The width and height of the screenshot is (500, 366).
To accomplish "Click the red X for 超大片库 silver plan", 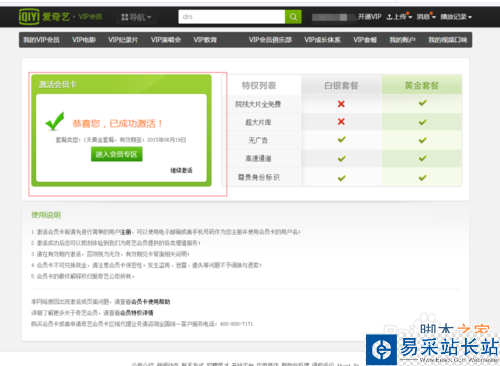I will (341, 122).
